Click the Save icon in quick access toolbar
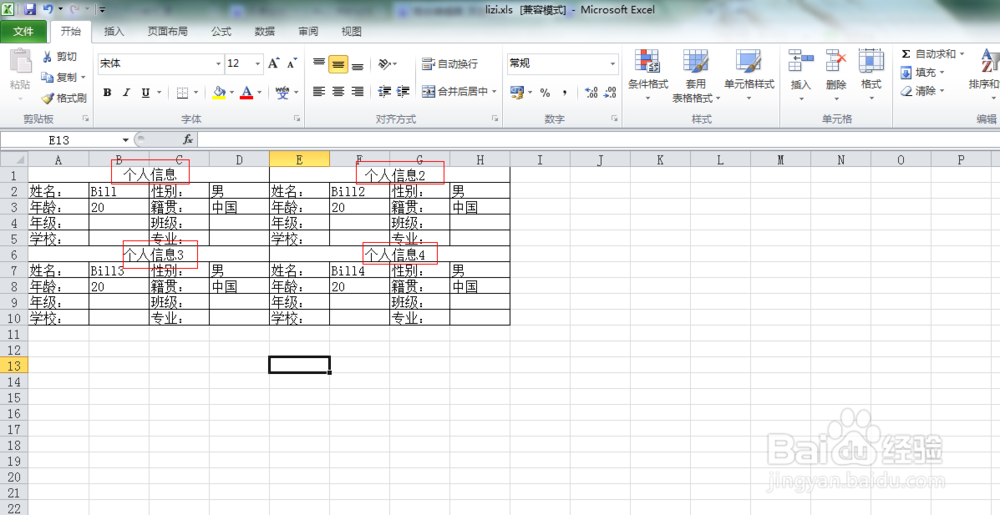The image size is (1000, 515). 29,10
